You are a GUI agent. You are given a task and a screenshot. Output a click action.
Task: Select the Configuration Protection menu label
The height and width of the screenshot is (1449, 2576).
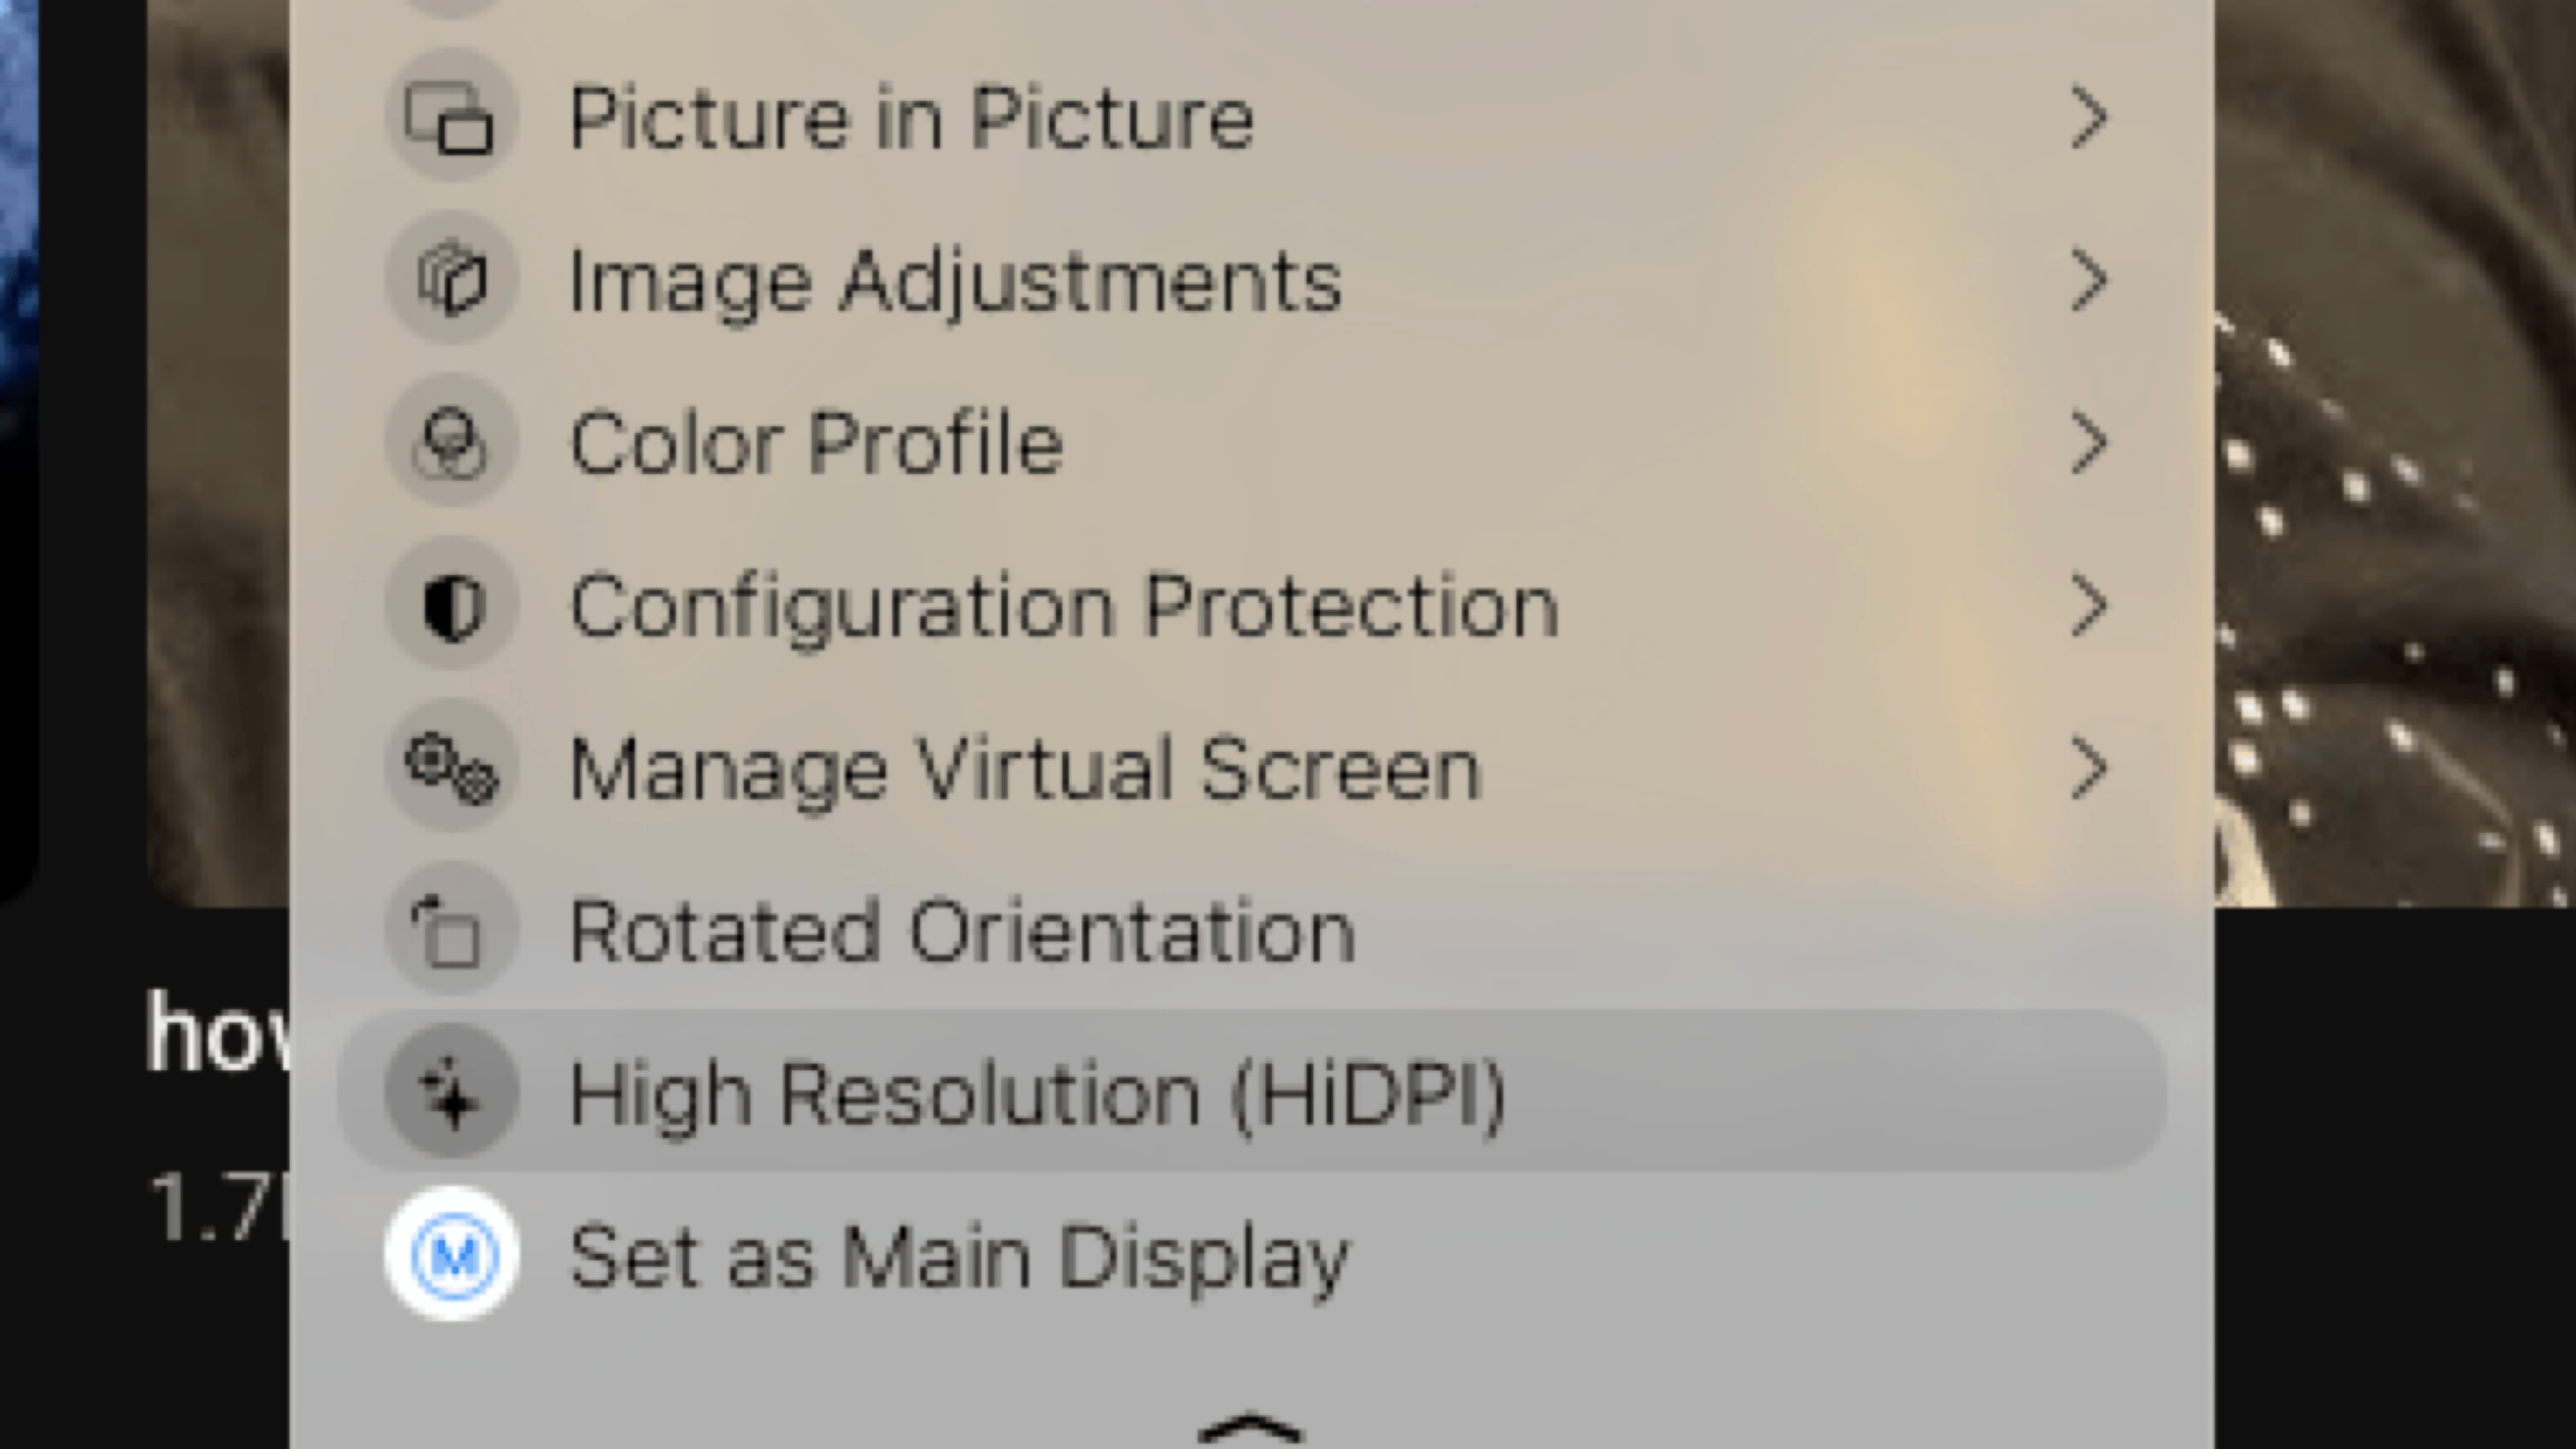point(1064,606)
